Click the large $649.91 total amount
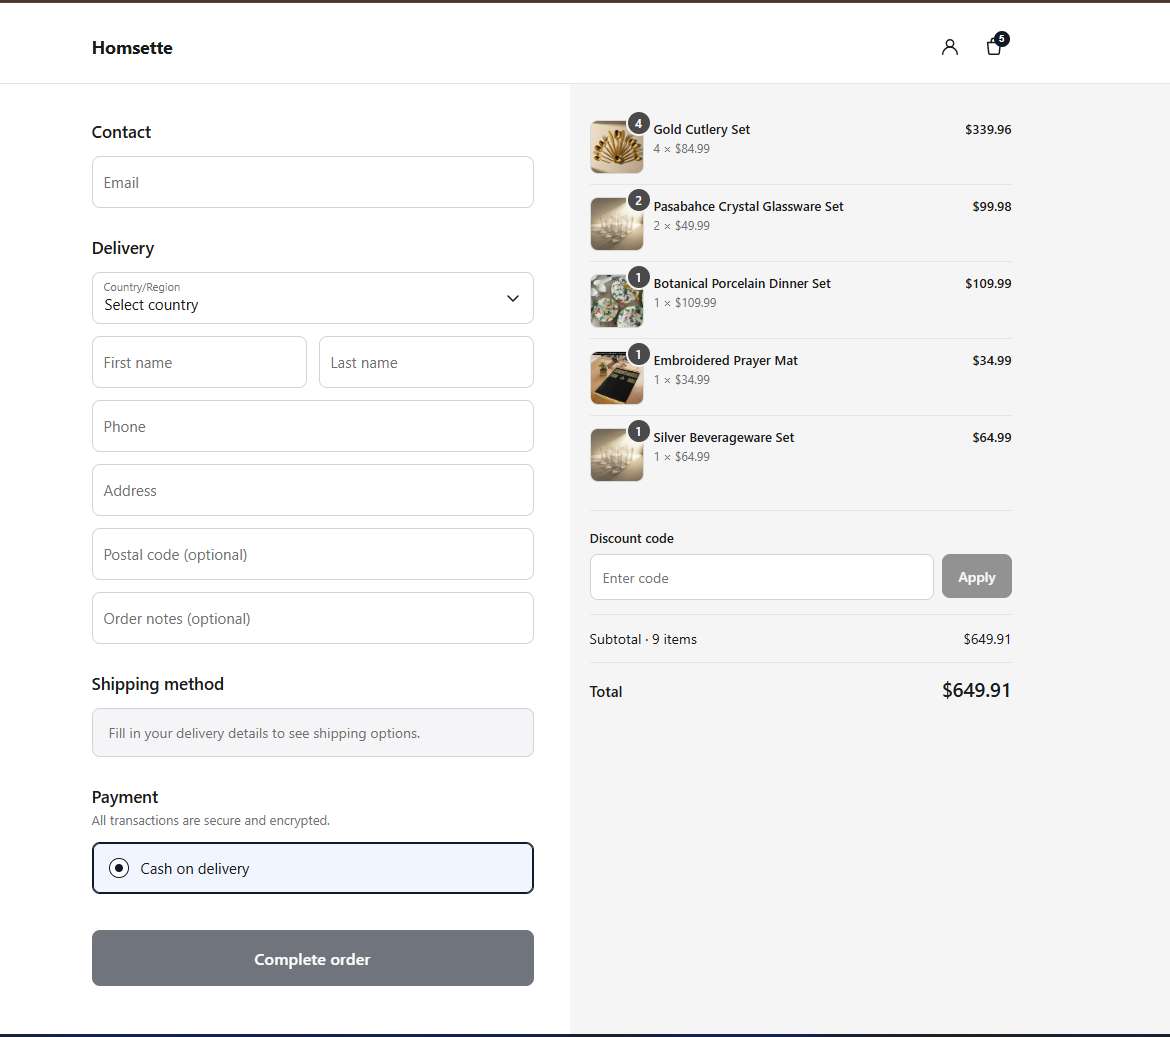 pos(976,690)
